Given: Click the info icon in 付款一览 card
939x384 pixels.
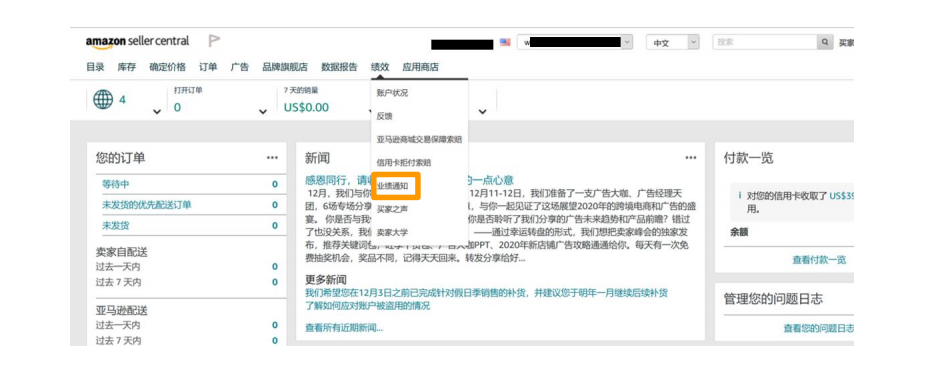Looking at the screenshot, I should (740, 195).
